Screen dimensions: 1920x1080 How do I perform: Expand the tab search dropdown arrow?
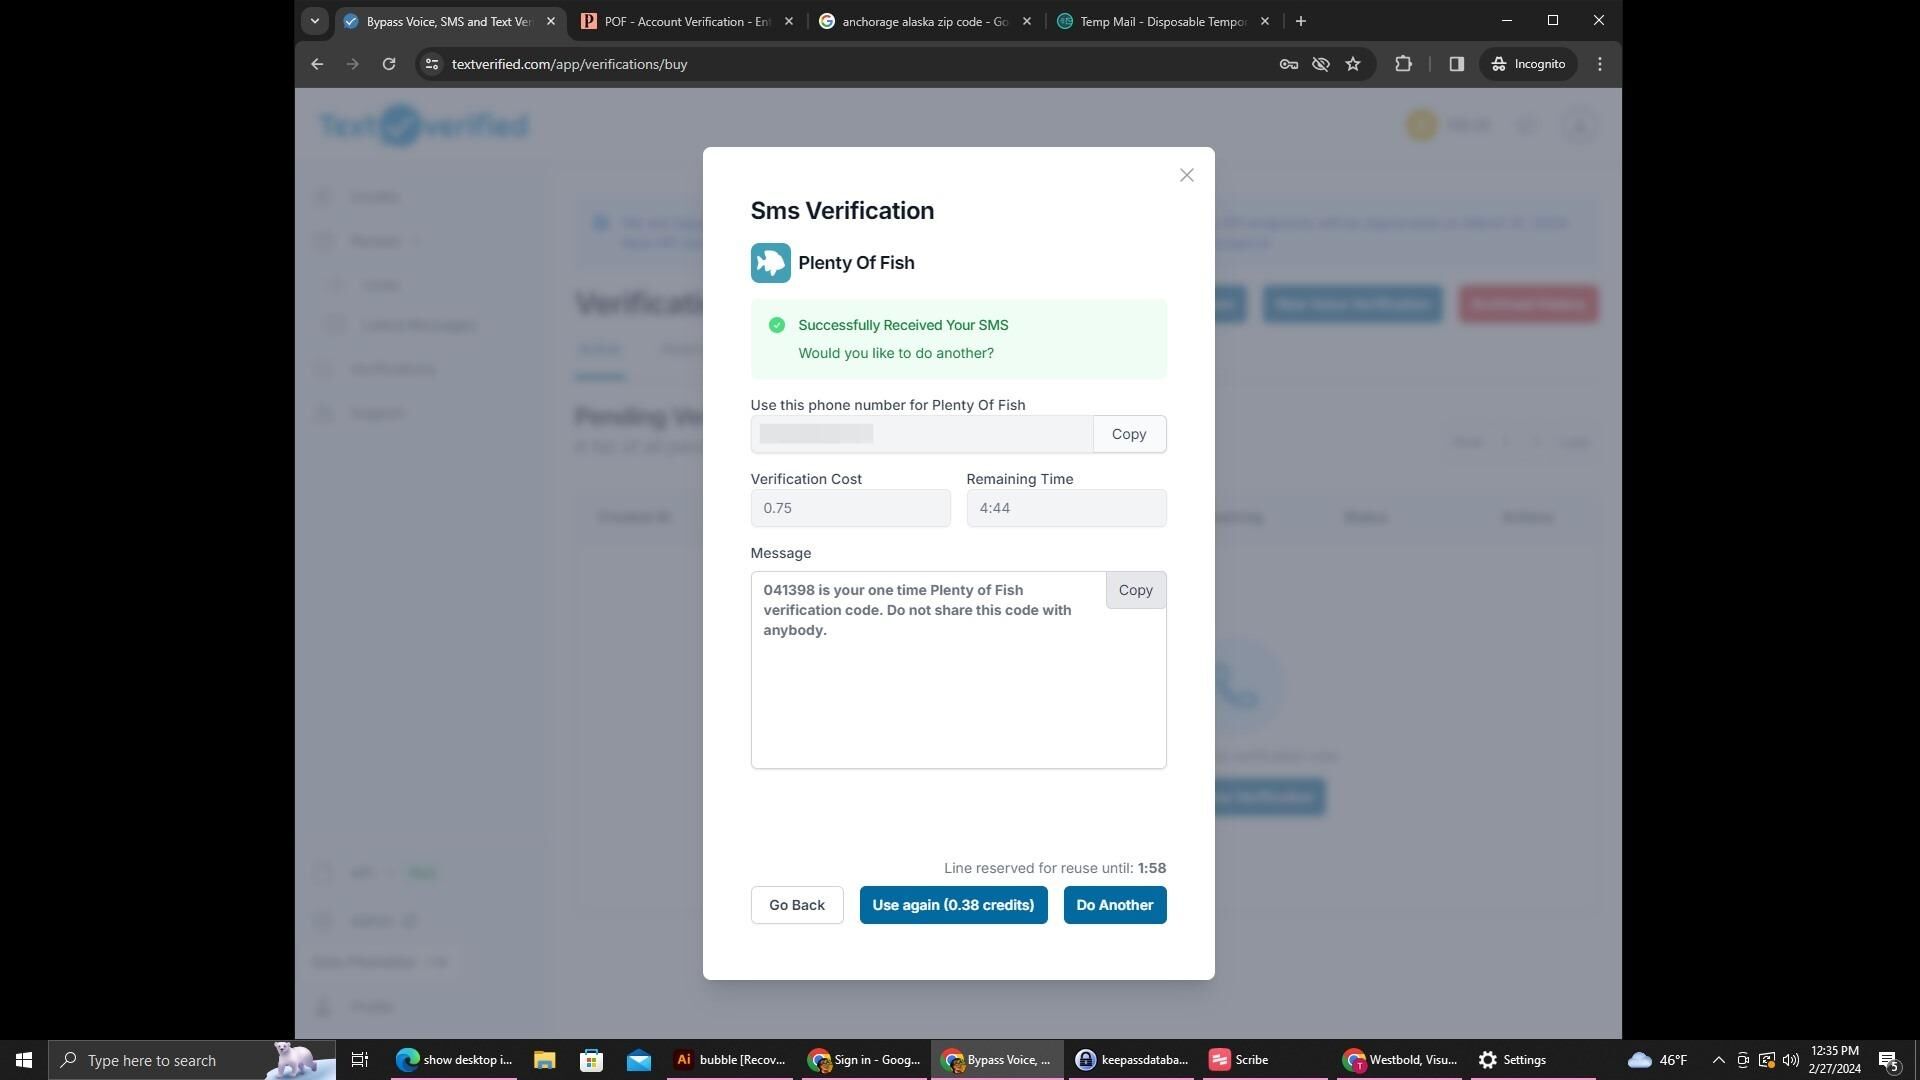tap(314, 21)
